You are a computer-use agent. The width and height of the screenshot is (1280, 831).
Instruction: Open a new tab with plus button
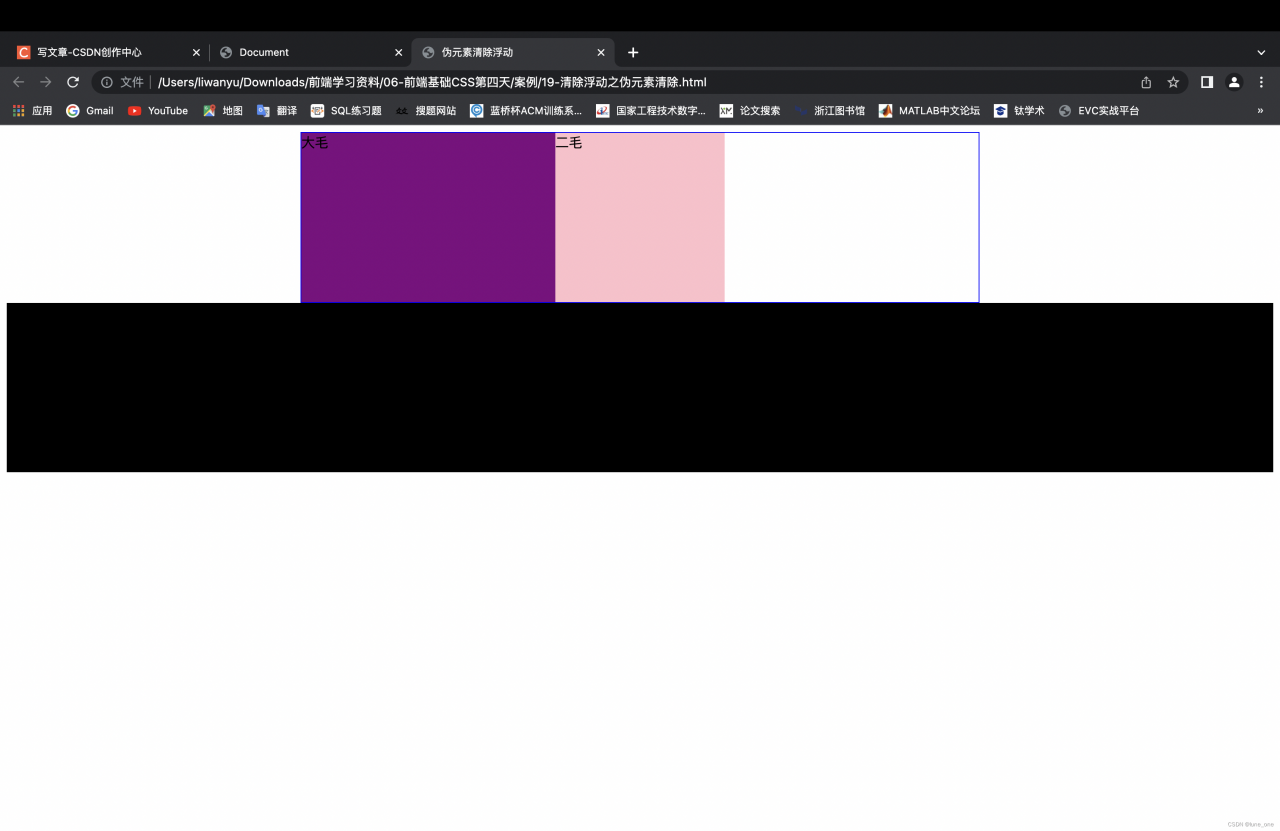[633, 52]
